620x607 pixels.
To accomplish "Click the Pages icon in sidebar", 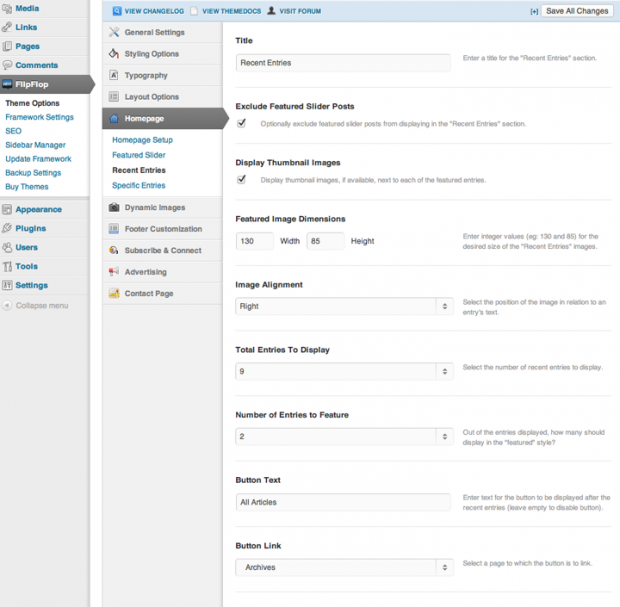I will 7,46.
